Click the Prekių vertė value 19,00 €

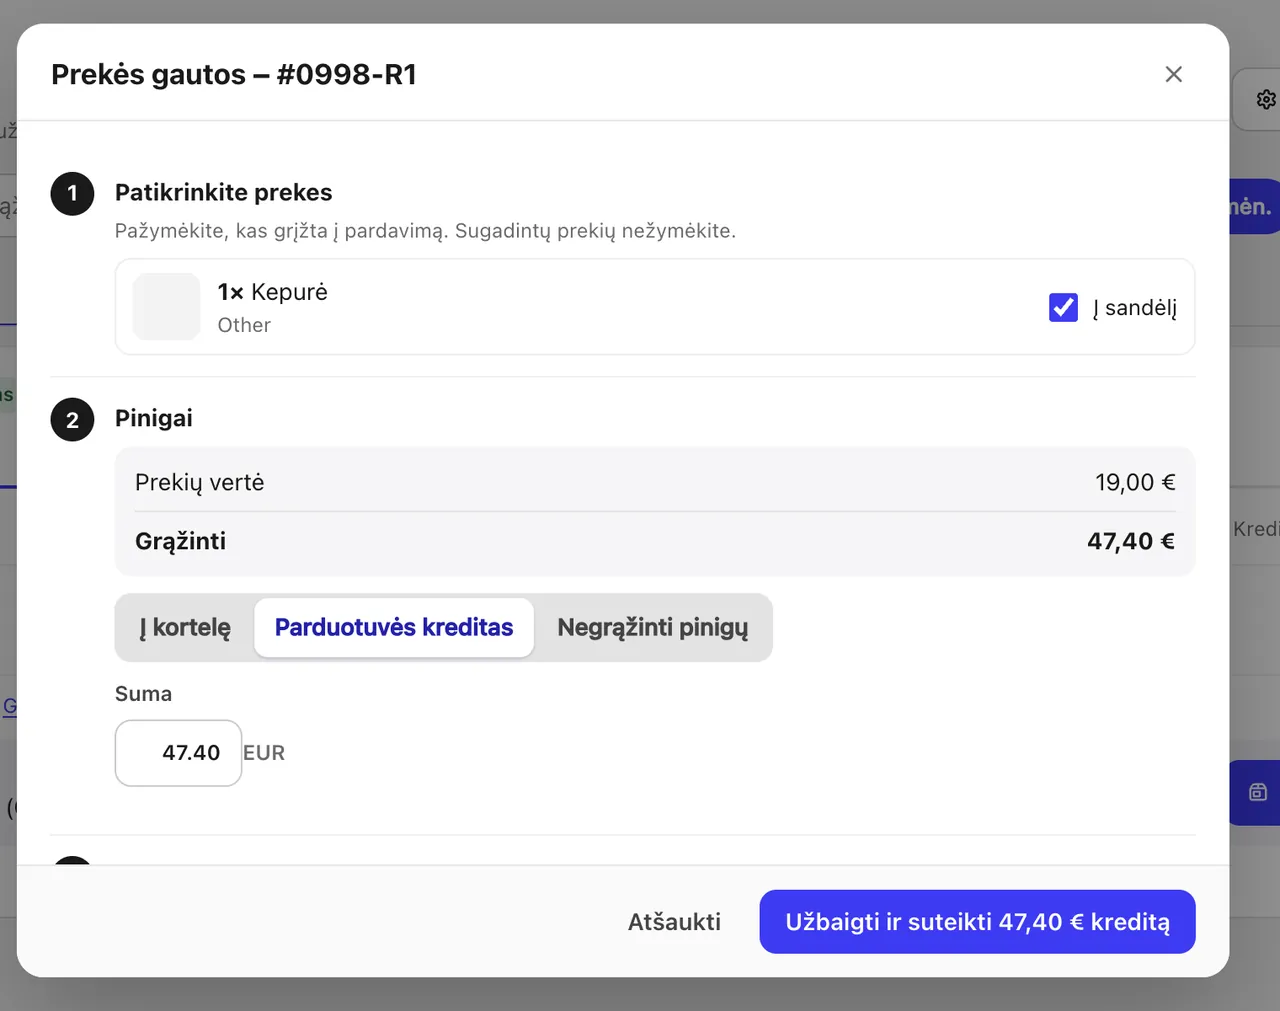click(x=1135, y=482)
